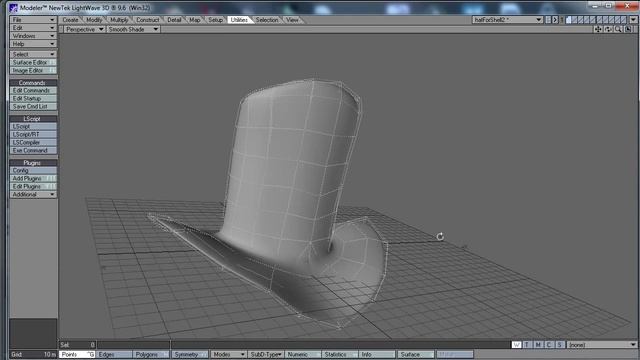The image size is (640, 360).
Task: Click the viewport rotate icon
Action: (608, 29)
